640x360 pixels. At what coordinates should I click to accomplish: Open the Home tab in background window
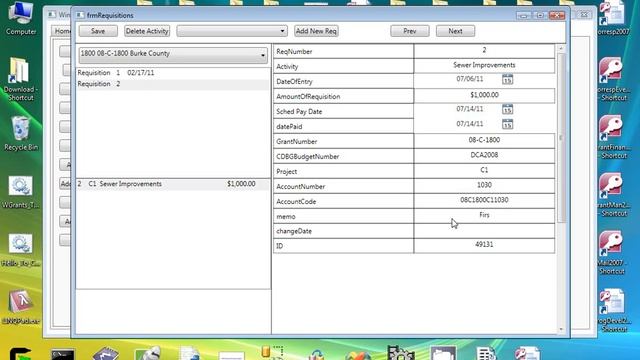(x=62, y=31)
